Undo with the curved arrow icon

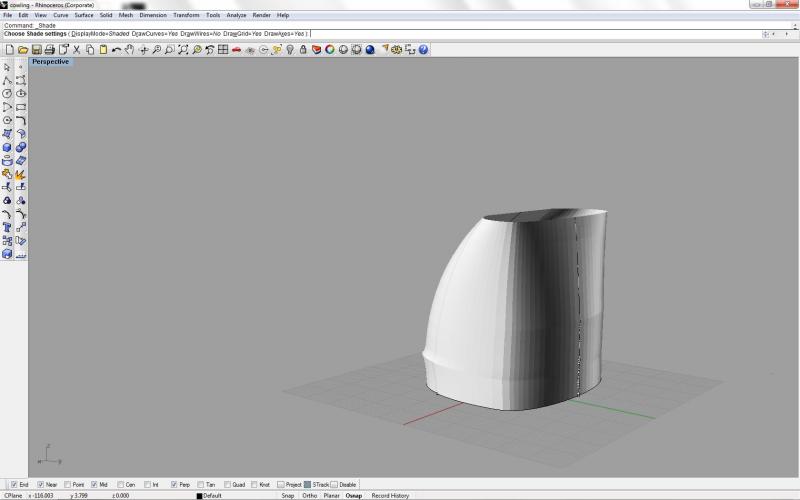[116, 49]
